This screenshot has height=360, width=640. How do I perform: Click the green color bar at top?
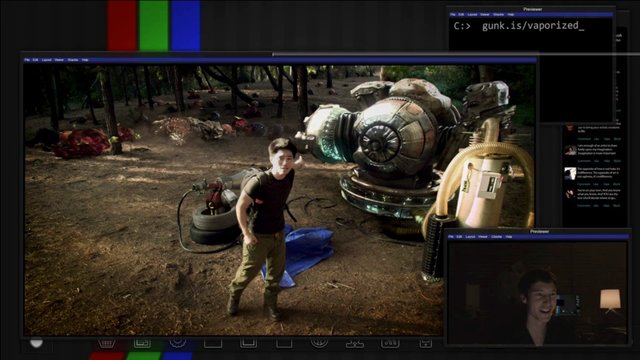click(153, 25)
